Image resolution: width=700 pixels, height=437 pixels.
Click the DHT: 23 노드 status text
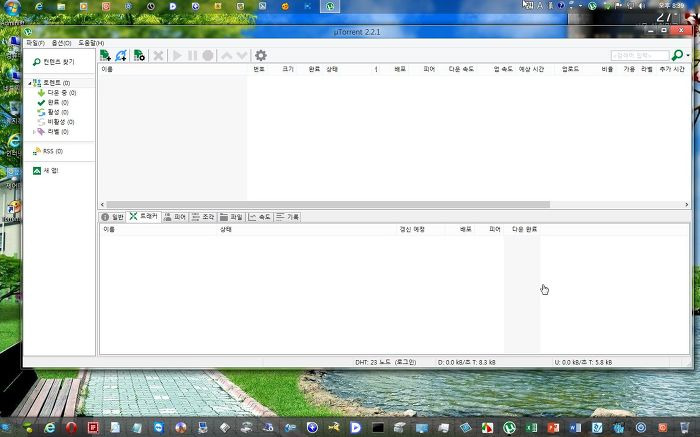click(x=386, y=362)
